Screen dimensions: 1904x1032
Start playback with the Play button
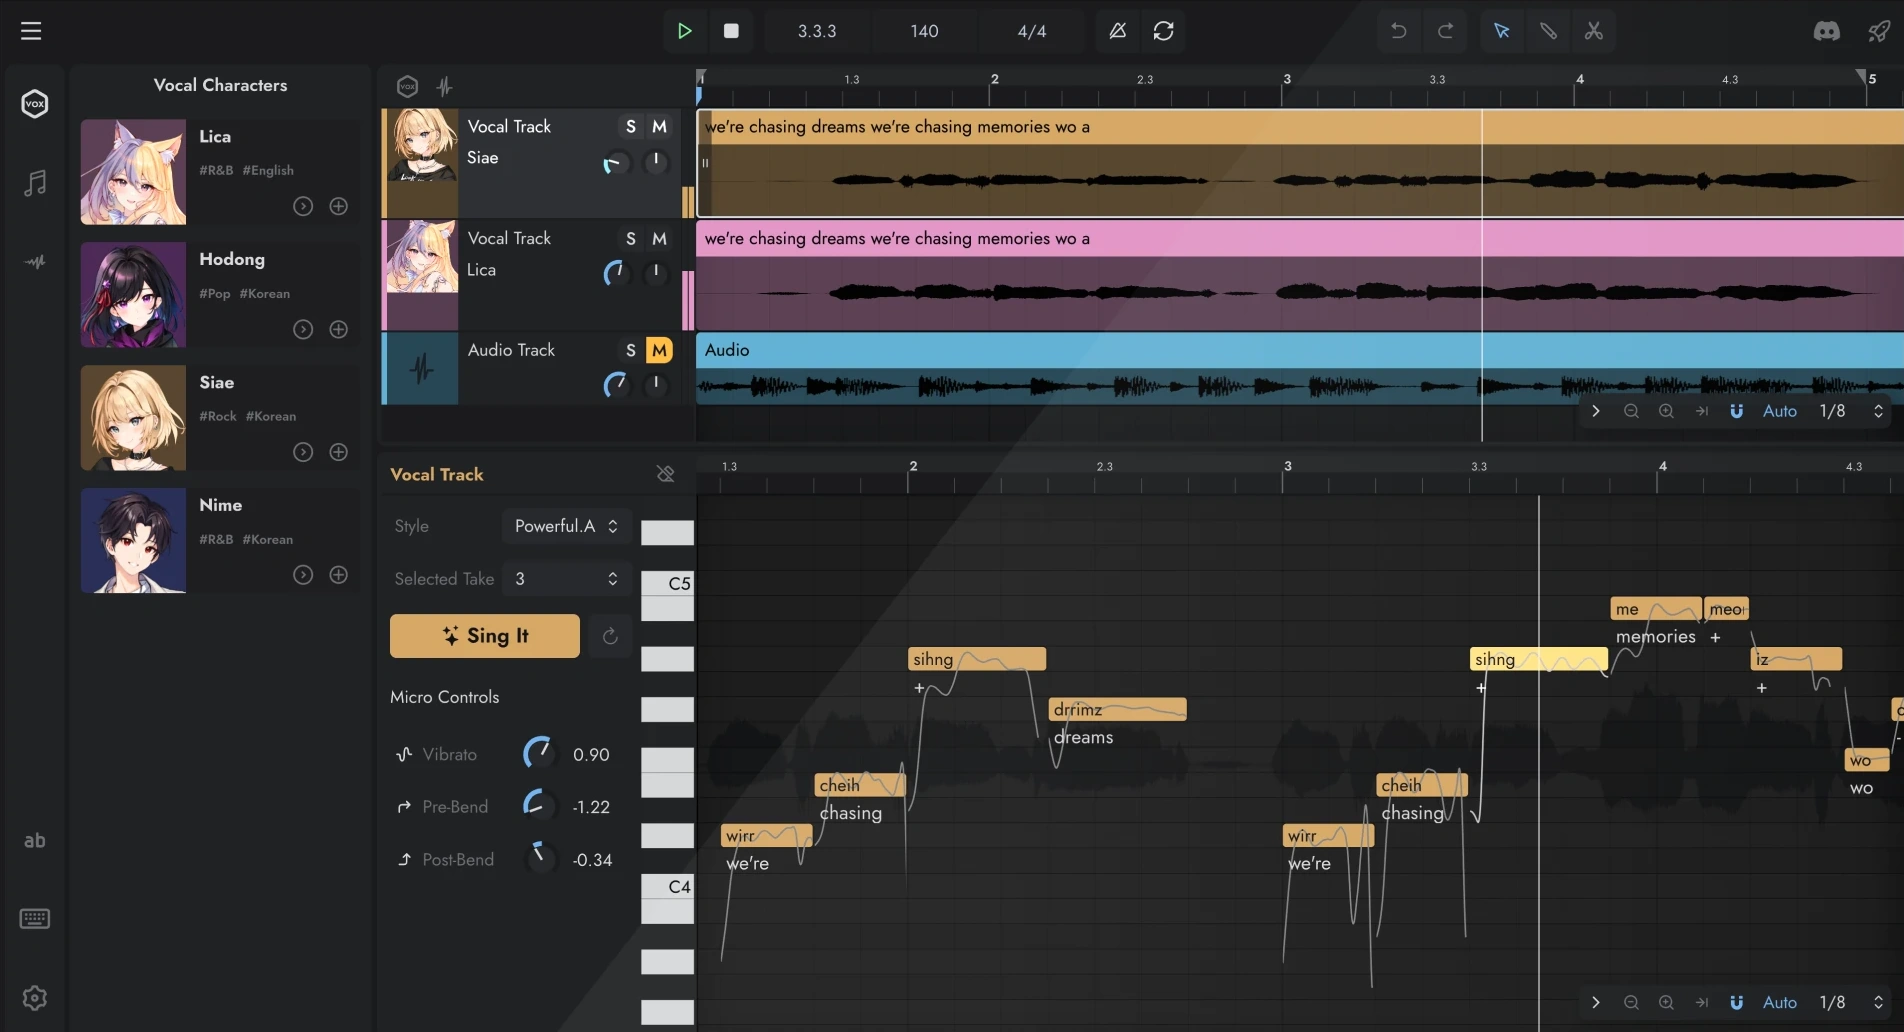coord(685,31)
